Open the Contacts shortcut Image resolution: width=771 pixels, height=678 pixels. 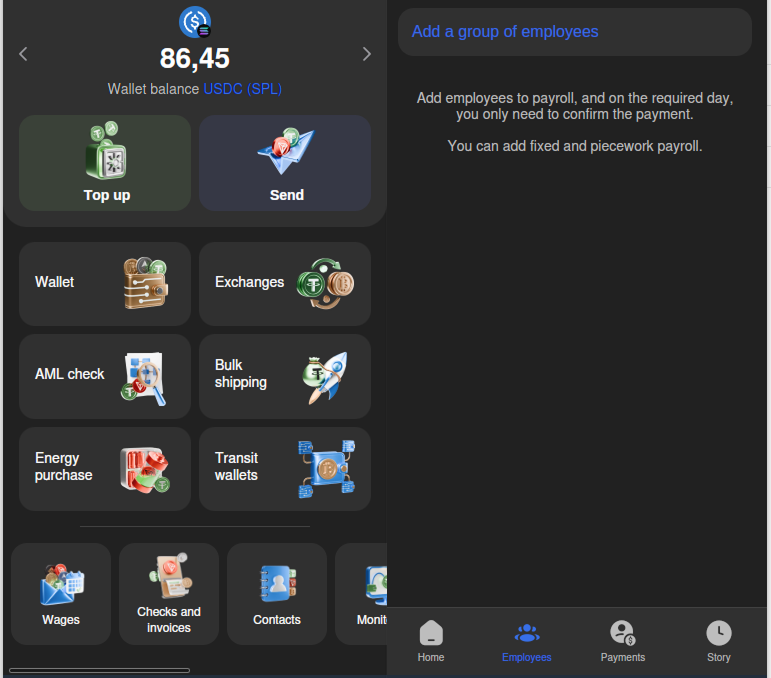point(277,594)
